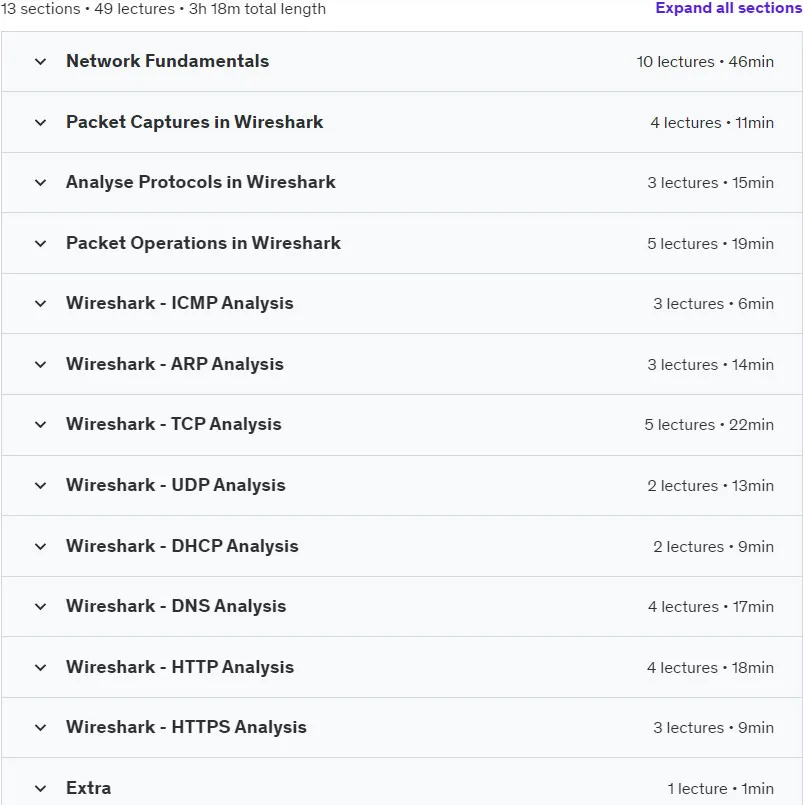Expand all sections link
Image resolution: width=803 pixels, height=805 pixels.
[x=729, y=8]
